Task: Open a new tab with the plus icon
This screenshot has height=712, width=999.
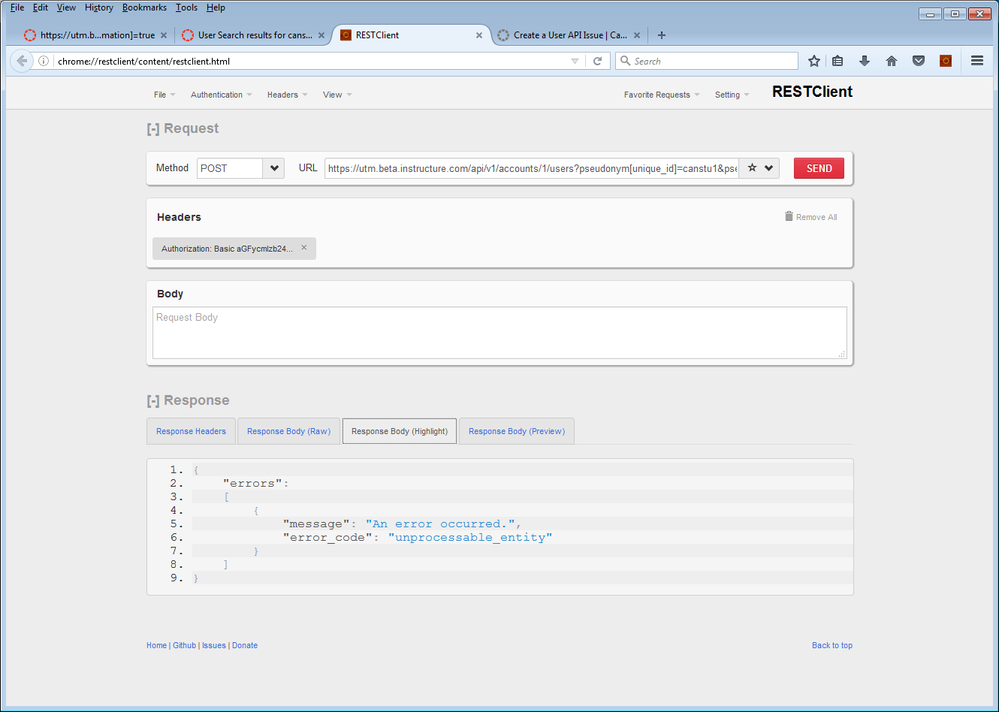Action: (x=661, y=35)
